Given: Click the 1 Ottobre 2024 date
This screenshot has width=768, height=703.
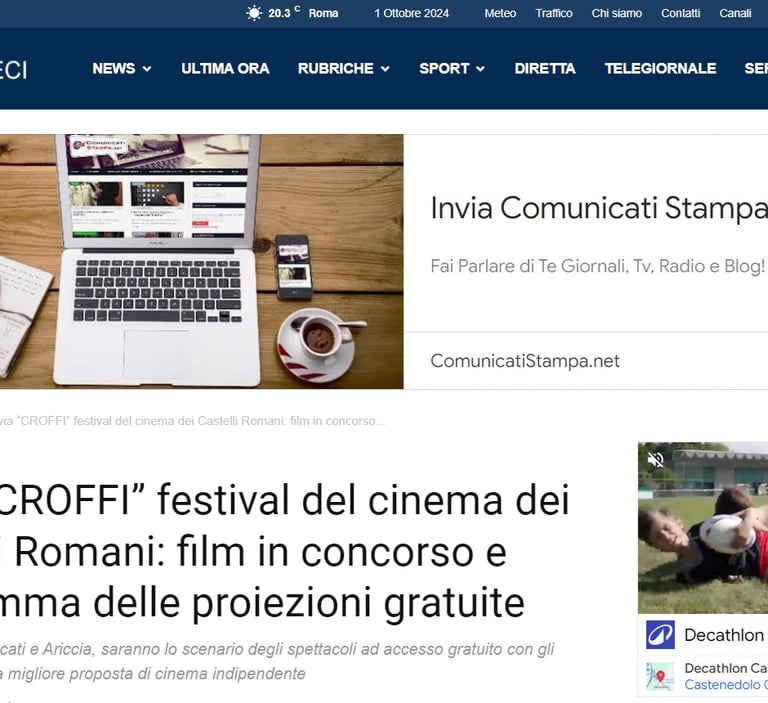Looking at the screenshot, I should point(411,13).
